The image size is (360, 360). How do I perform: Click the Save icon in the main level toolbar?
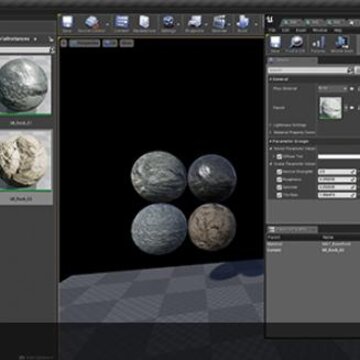coord(67,22)
